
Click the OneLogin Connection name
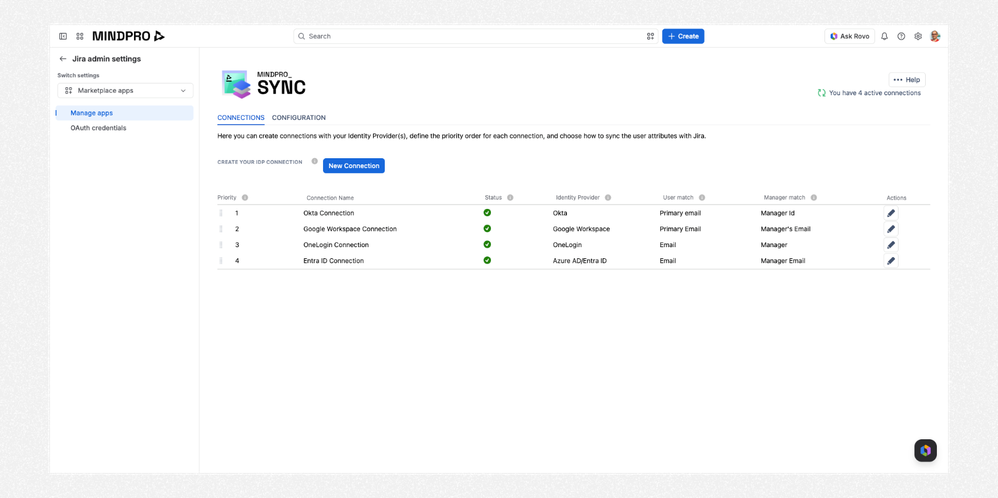pos(336,245)
